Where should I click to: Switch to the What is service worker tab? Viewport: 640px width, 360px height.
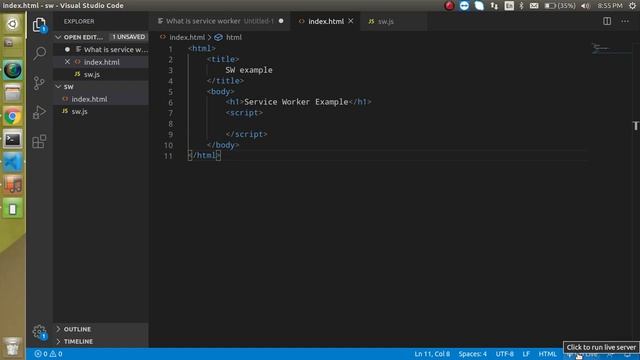tap(220, 21)
